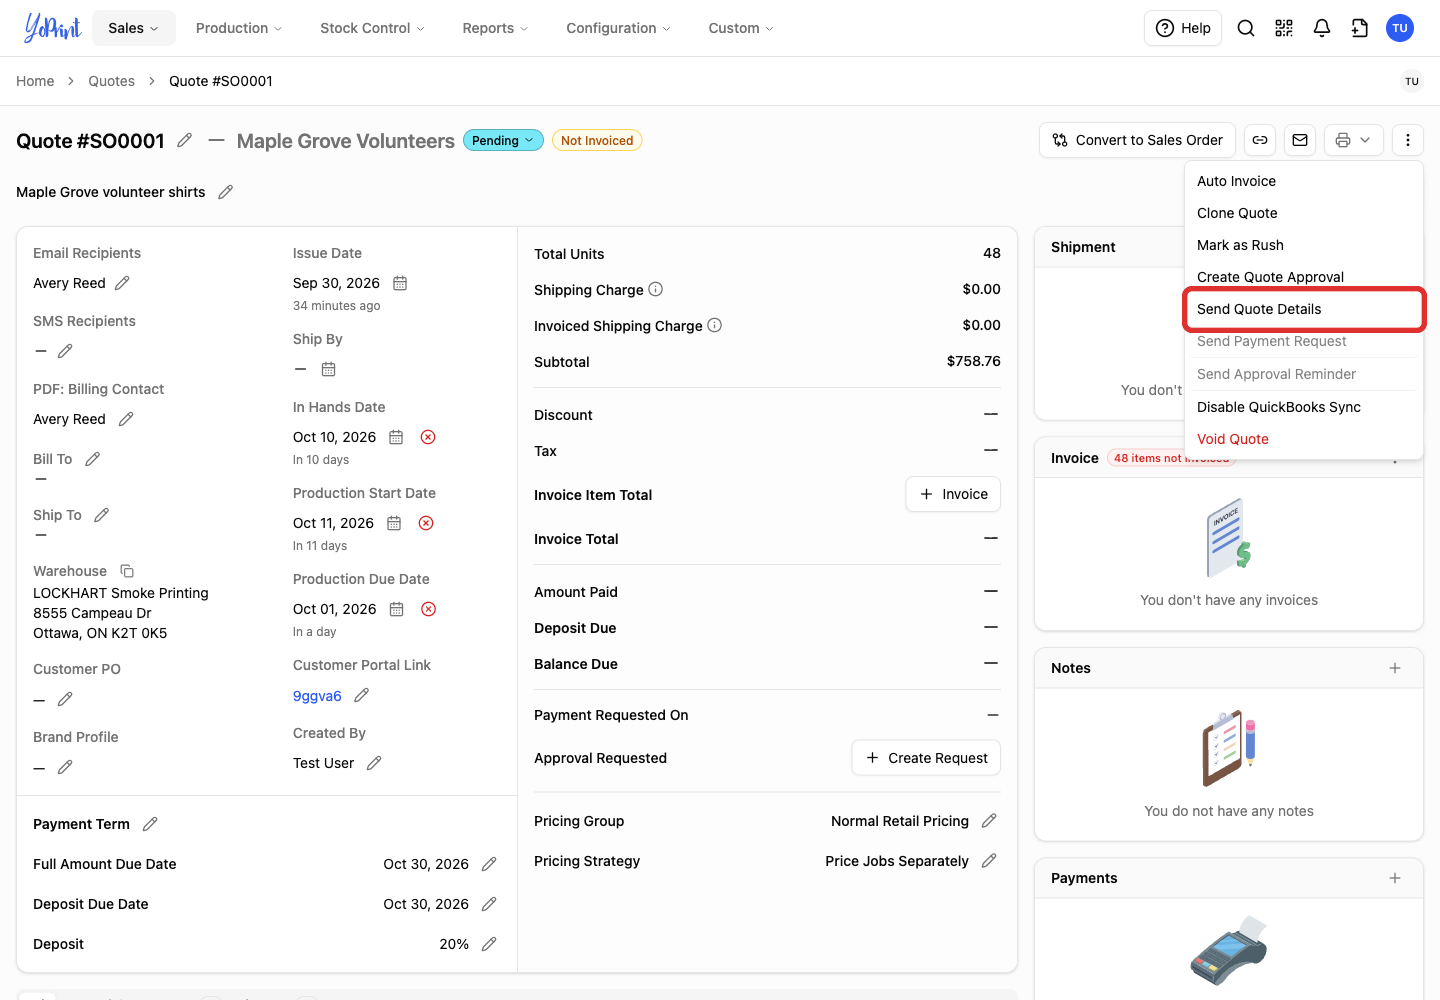Open Production Due Date calendar picker

click(x=397, y=609)
